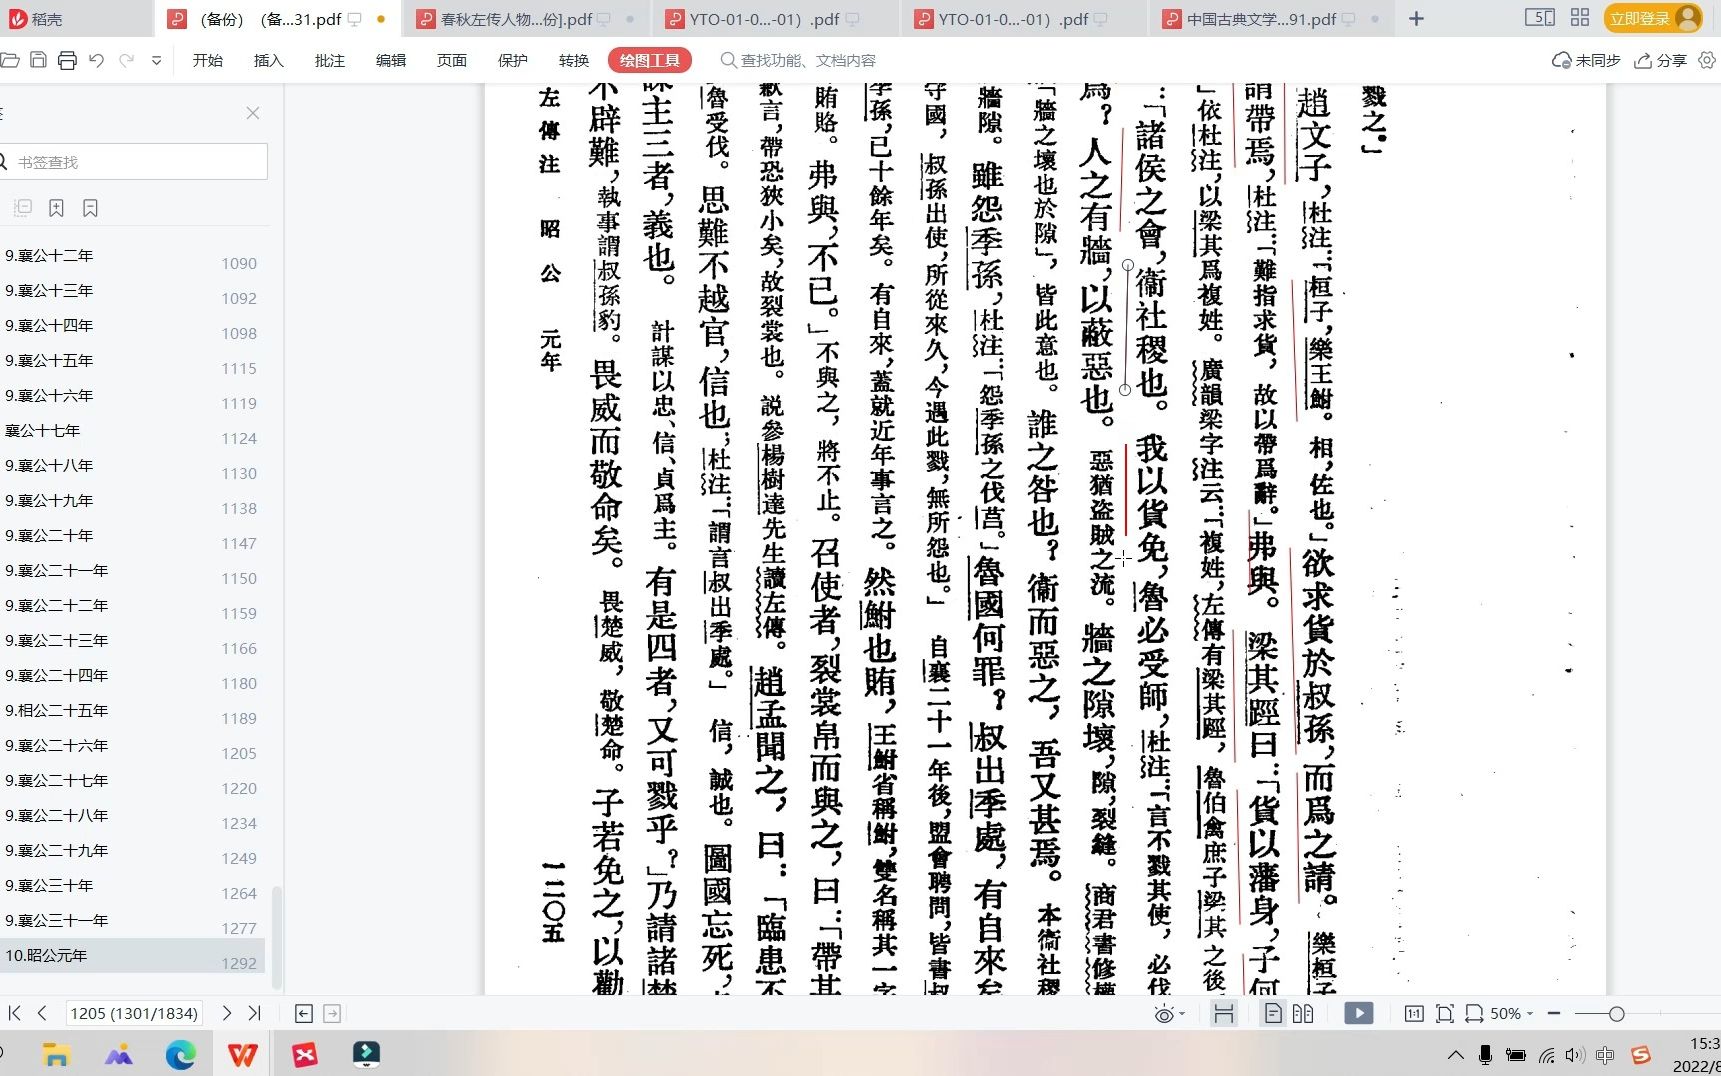Go back to previous view
Screen dimensions: 1721x1076
304,1014
